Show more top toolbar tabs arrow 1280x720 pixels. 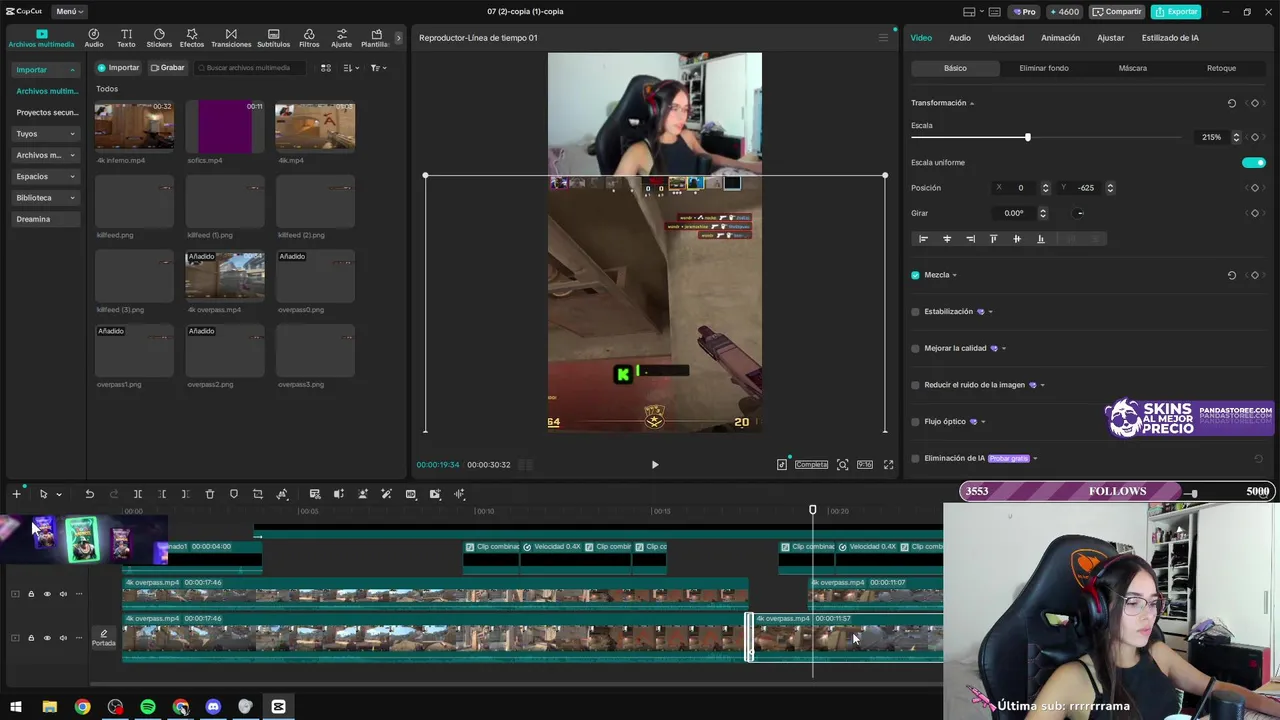[x=398, y=38]
